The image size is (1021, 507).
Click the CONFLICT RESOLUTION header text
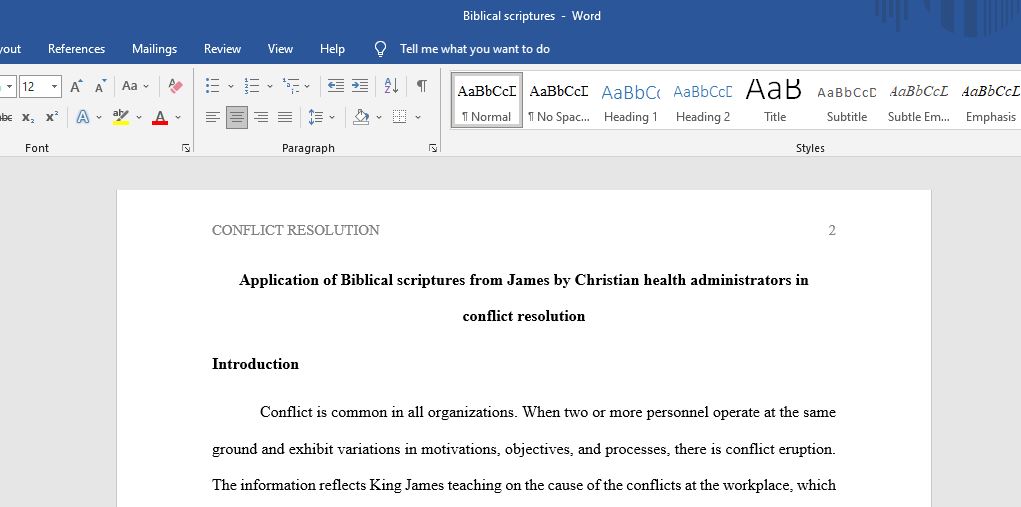pyautogui.click(x=296, y=230)
